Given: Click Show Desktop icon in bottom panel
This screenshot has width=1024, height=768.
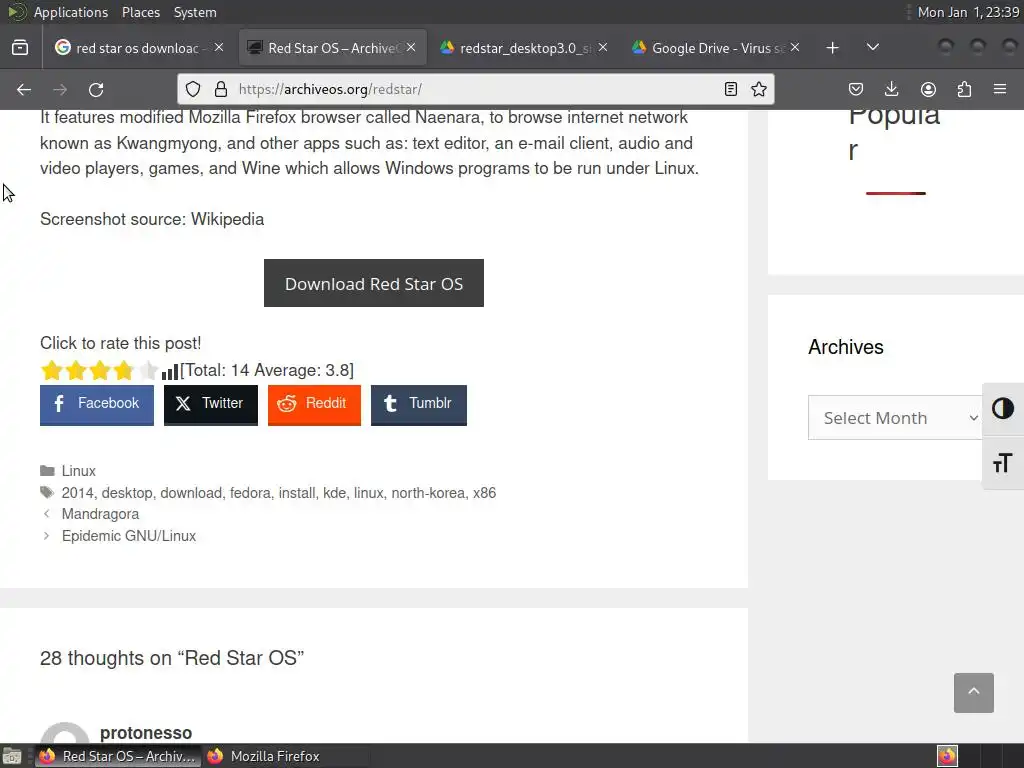Looking at the screenshot, I should coord(12,756).
